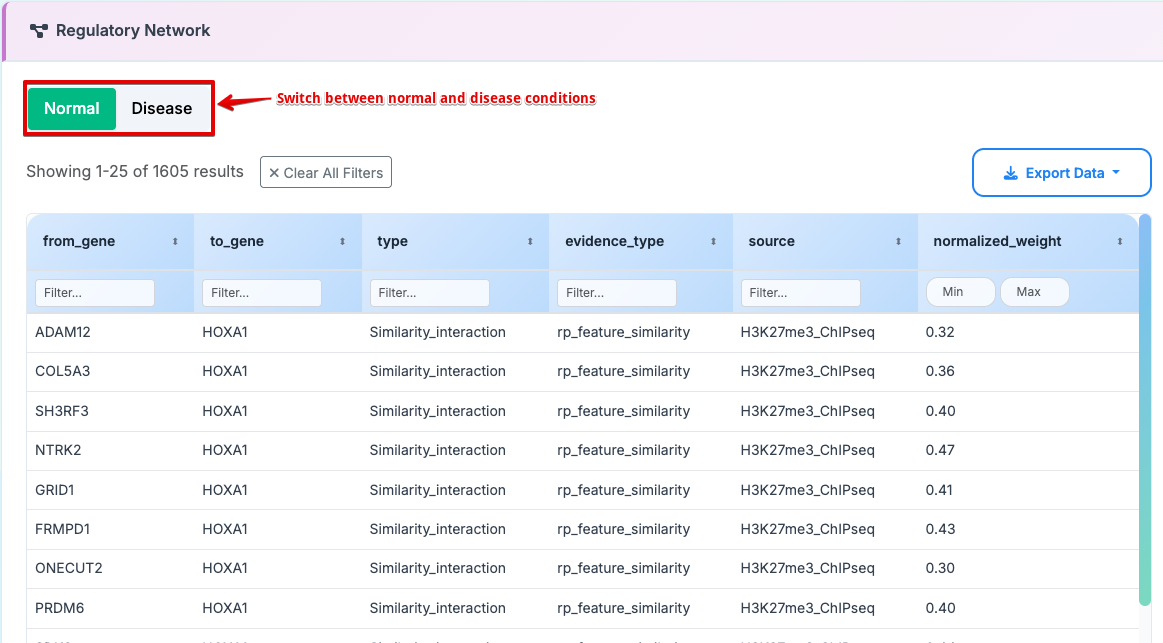
Task: Sort by to_gene column arrows
Action: tap(342, 242)
